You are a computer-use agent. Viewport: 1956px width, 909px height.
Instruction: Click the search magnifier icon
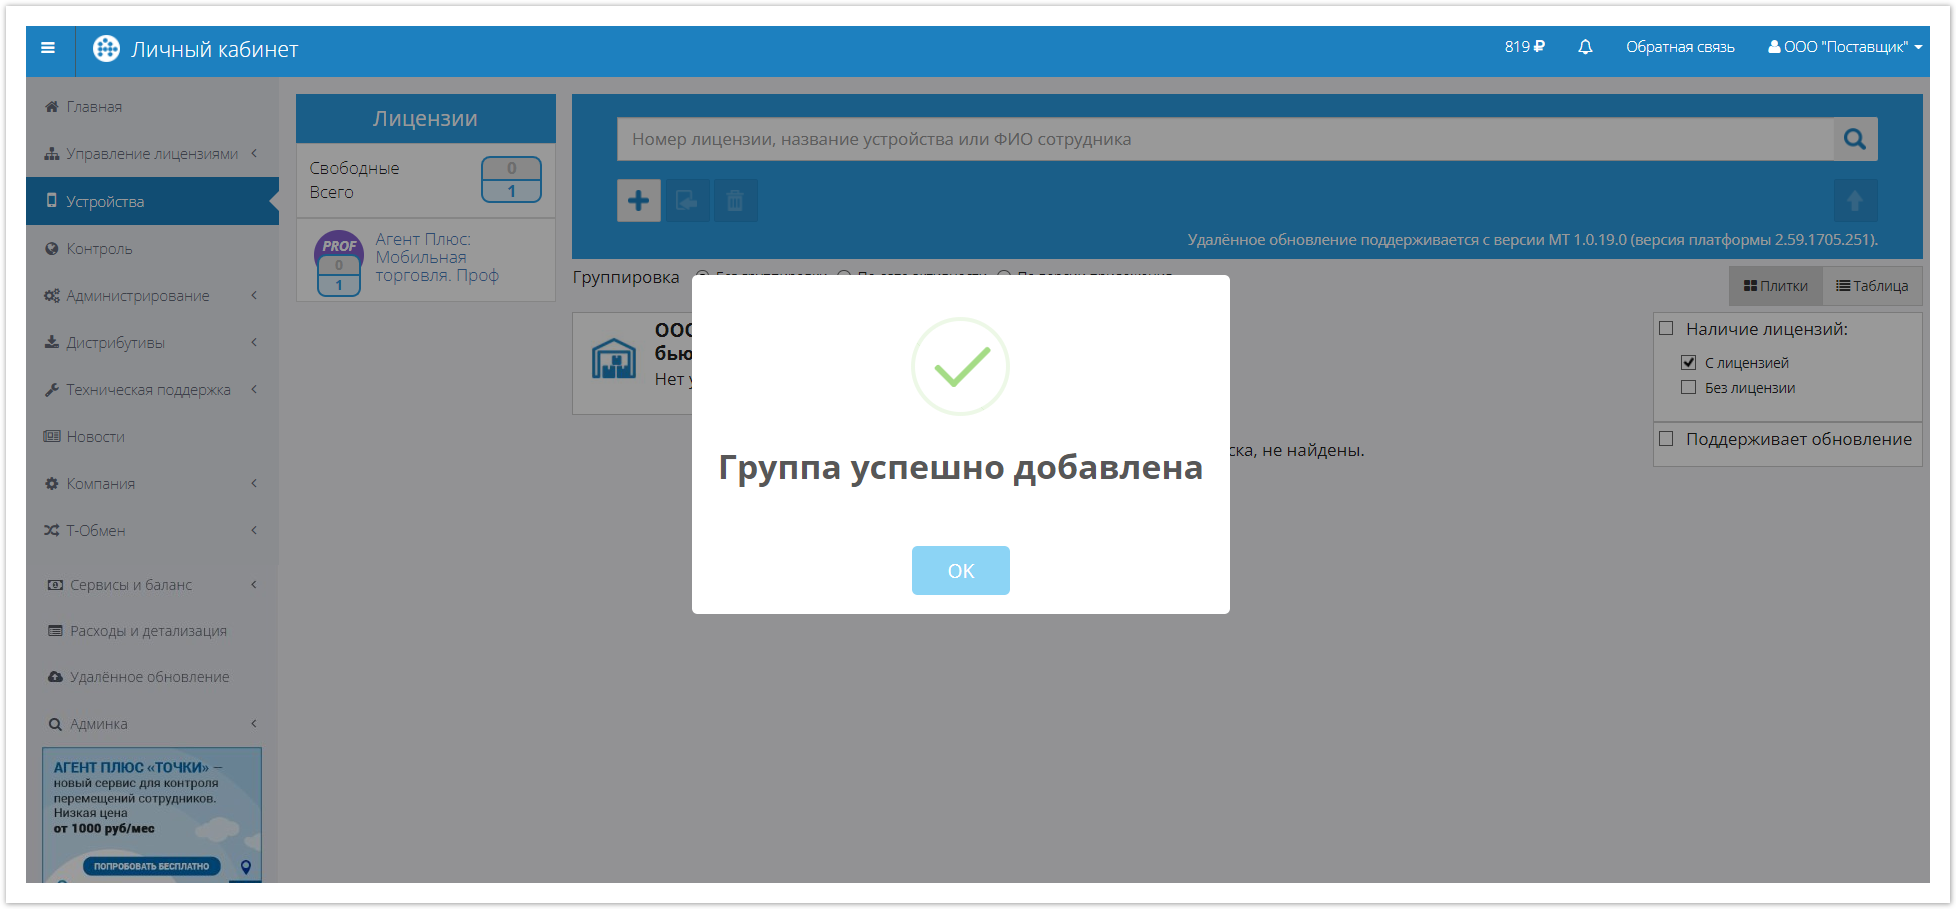1854,140
